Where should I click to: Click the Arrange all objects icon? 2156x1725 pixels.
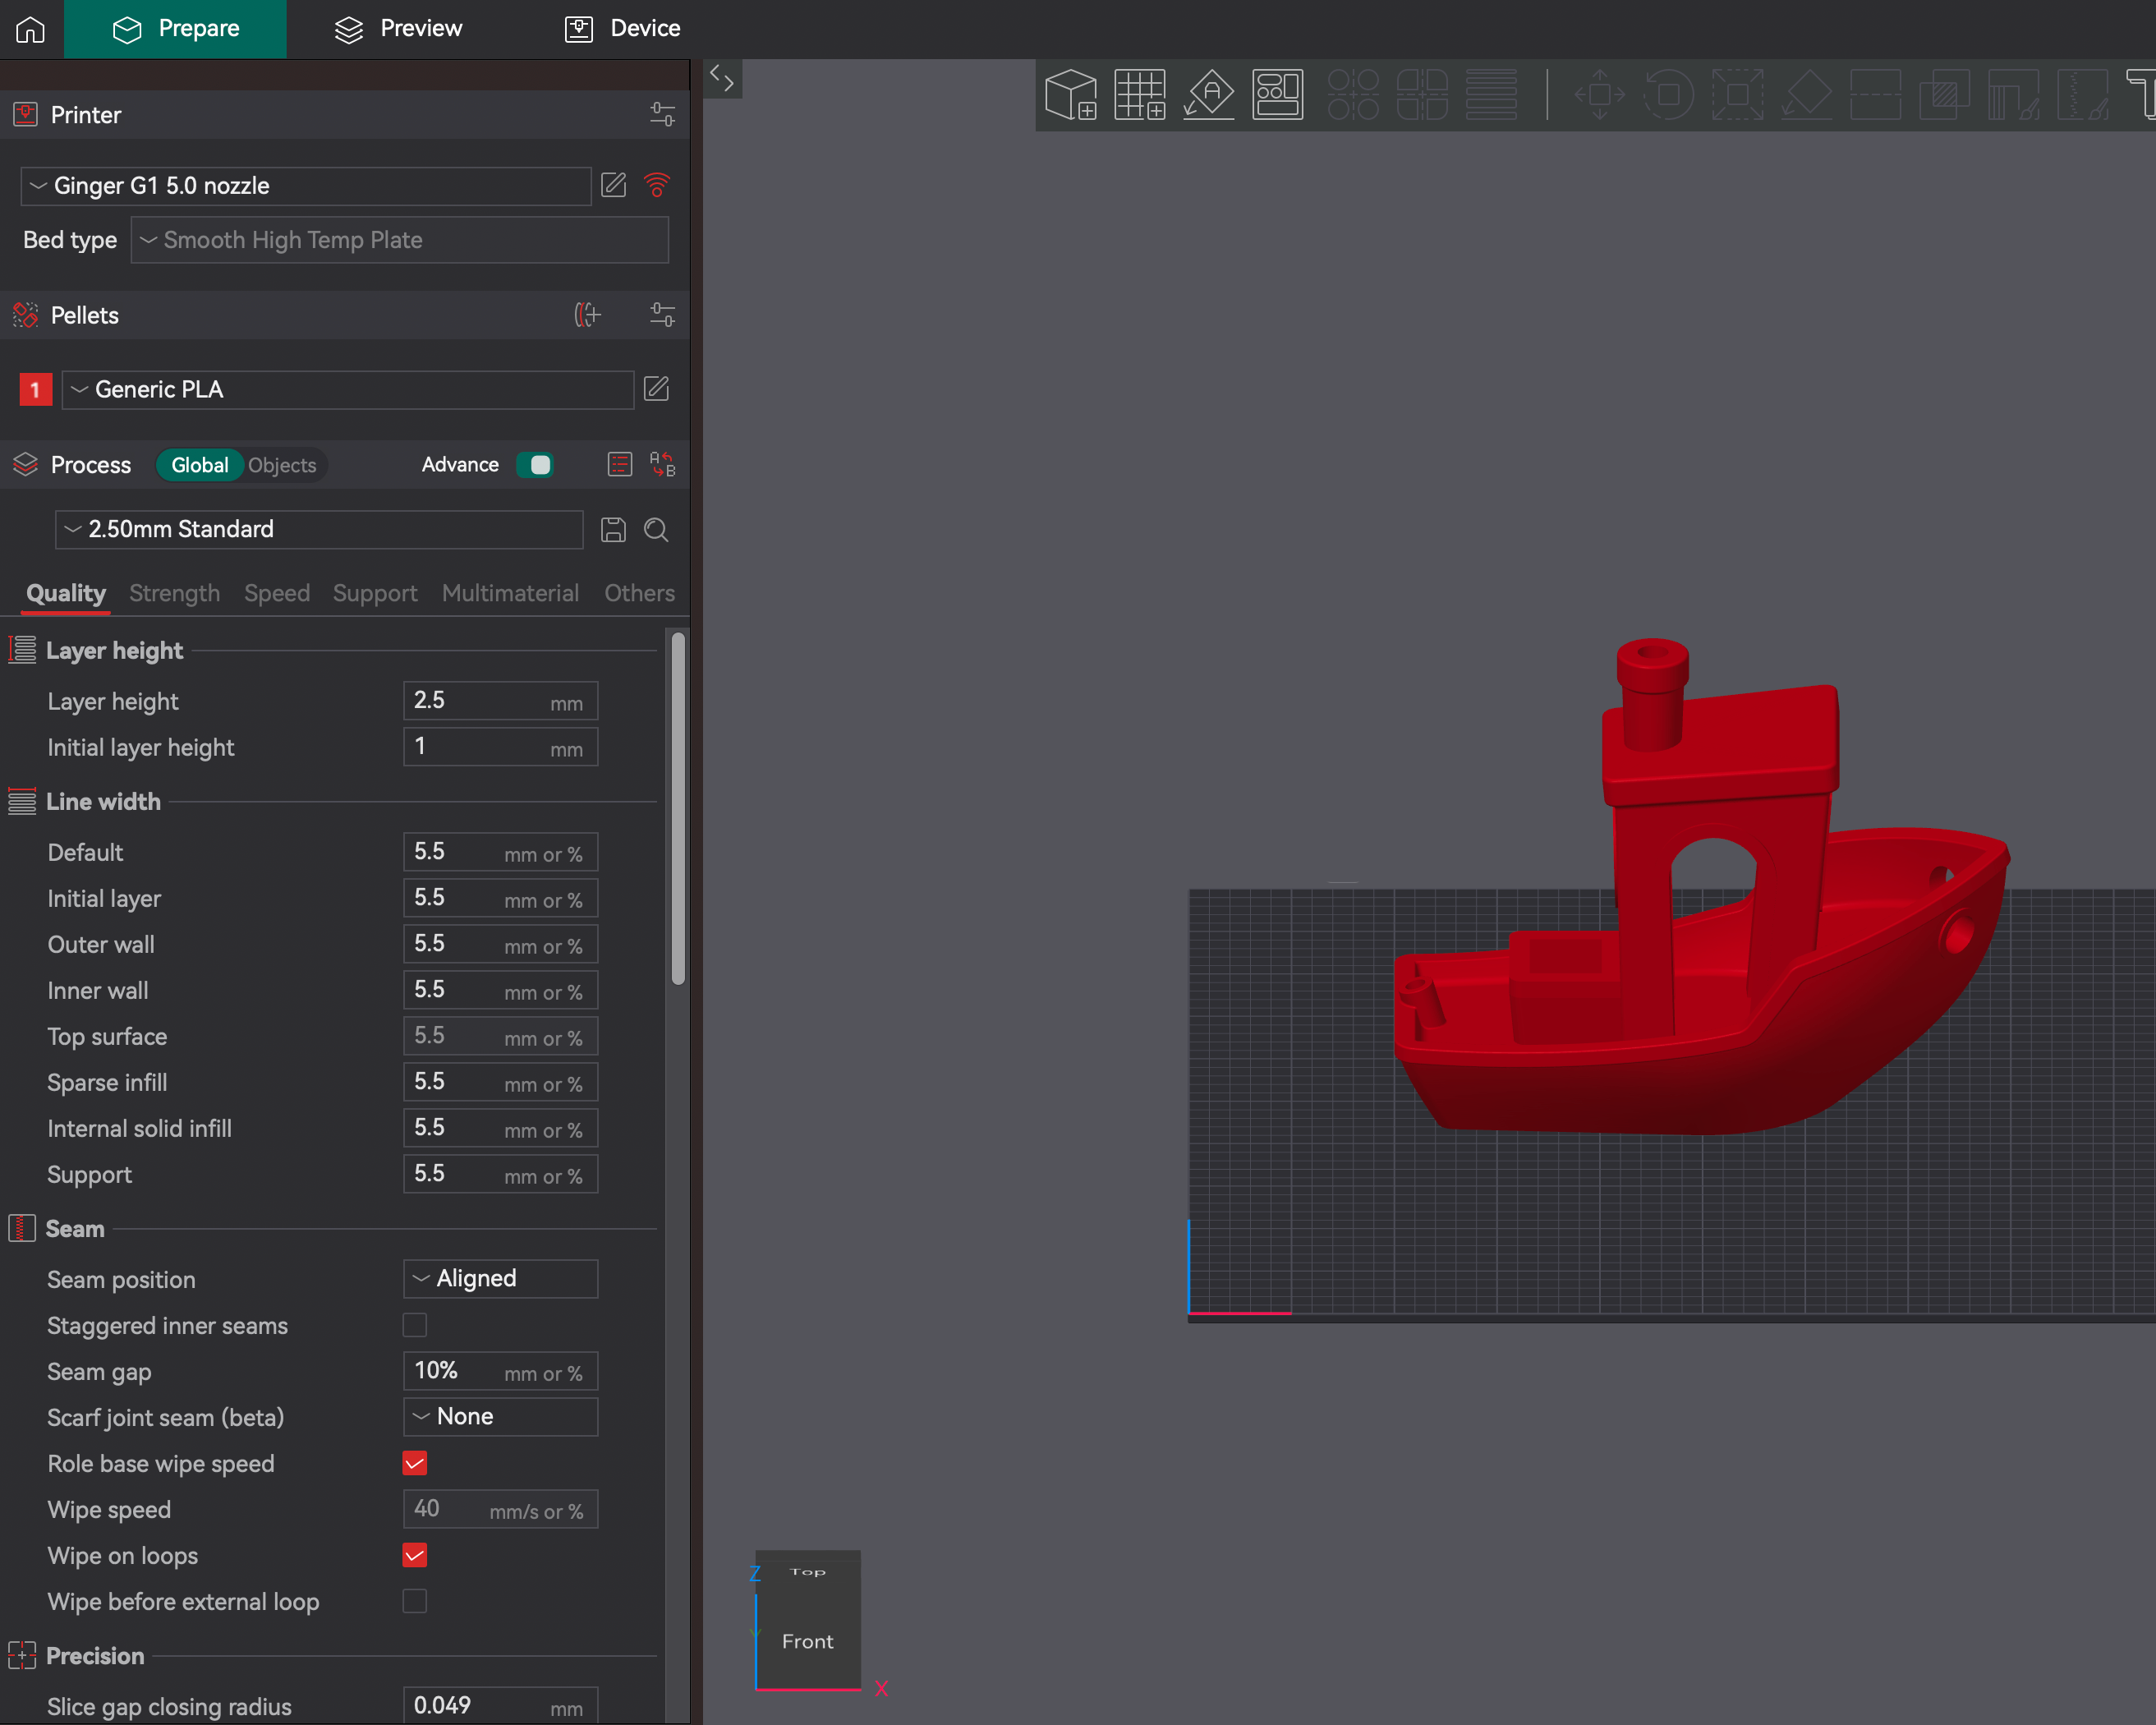1277,95
